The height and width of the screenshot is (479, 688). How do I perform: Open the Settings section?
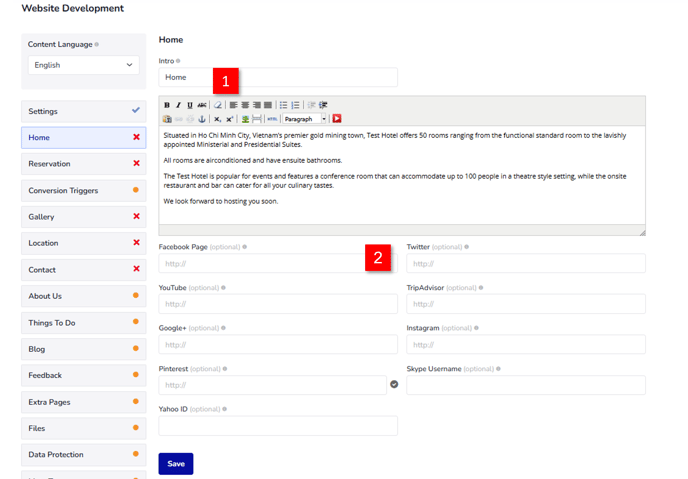pos(83,111)
